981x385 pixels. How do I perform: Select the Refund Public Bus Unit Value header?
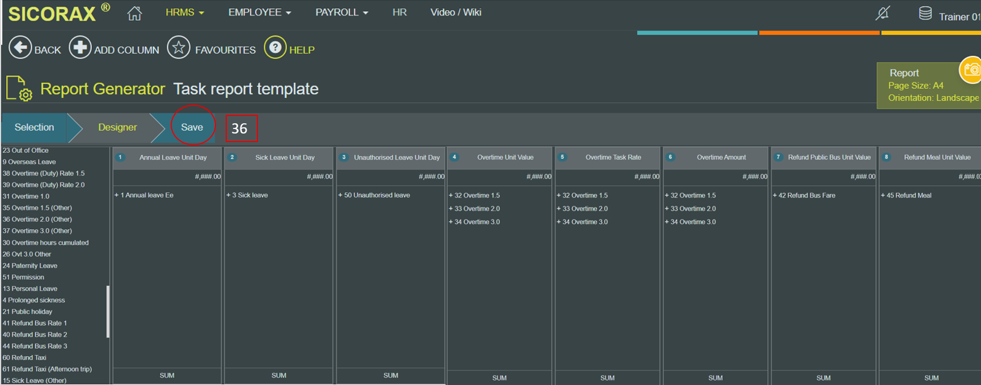(823, 158)
